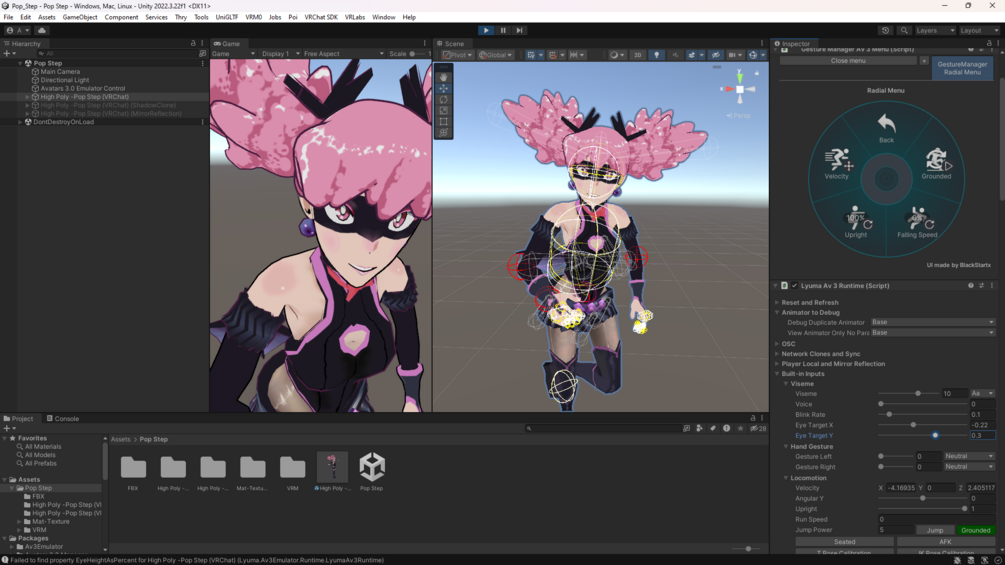Viewport: 1005px width, 565px height.
Task: Open Undo History from the top bar
Action: coord(885,30)
